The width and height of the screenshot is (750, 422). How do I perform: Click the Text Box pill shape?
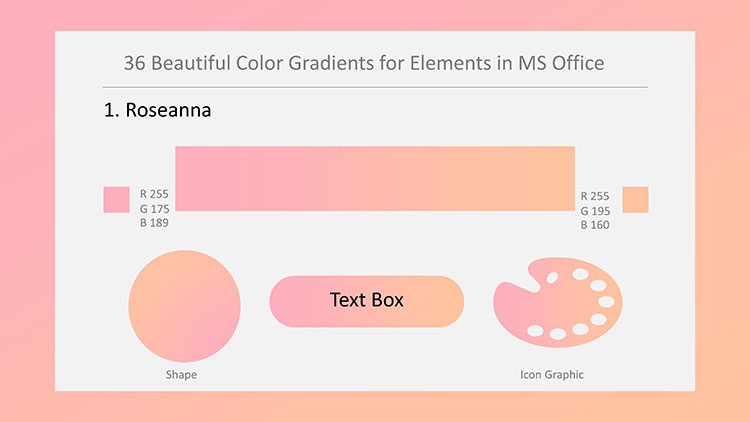[x=366, y=301]
